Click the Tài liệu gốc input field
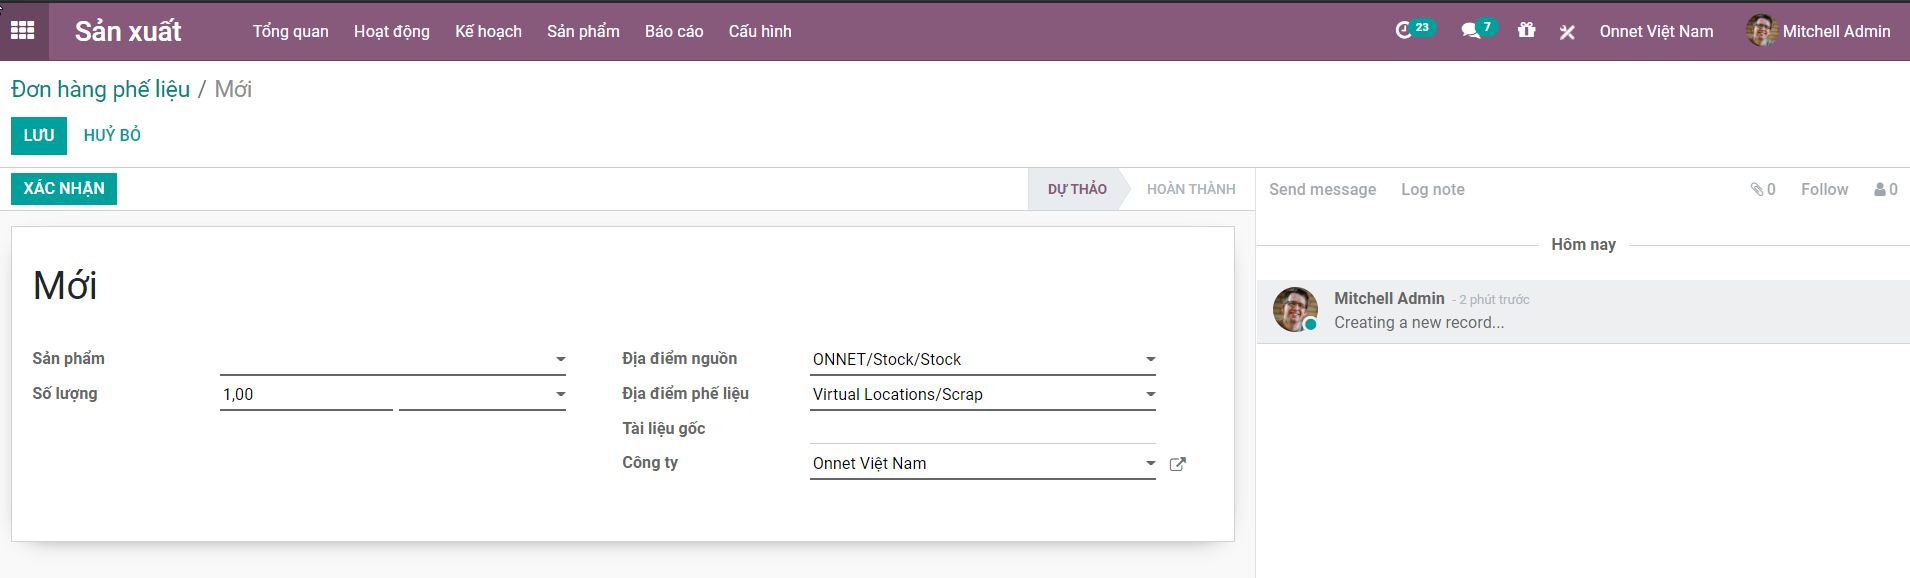The height and width of the screenshot is (578, 1910). tap(982, 429)
